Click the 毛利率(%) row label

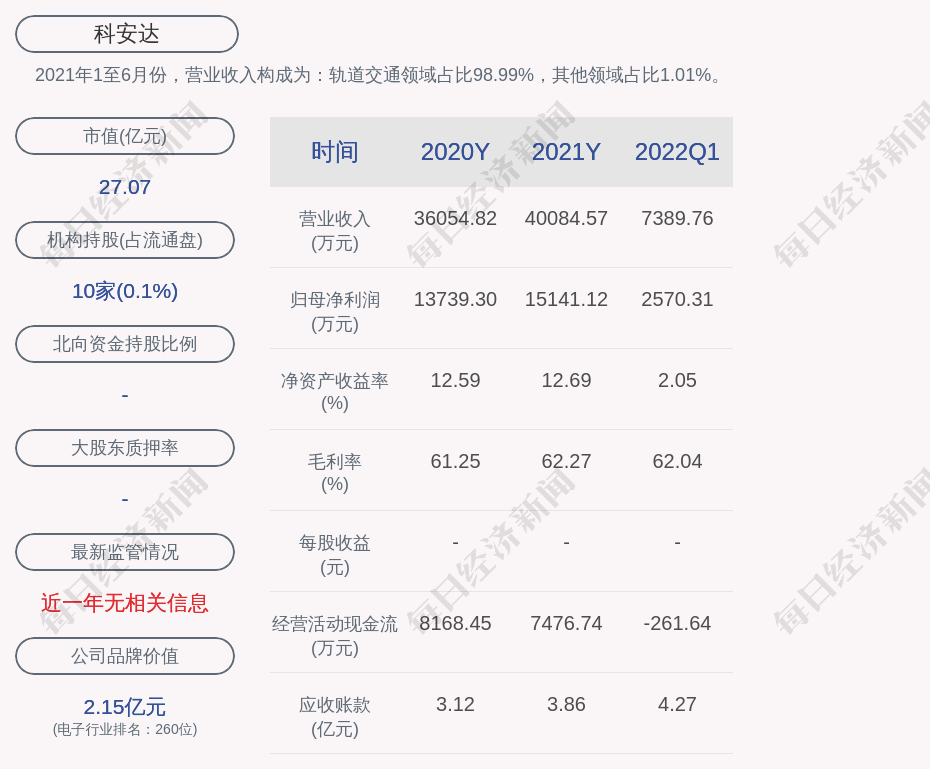pos(335,473)
